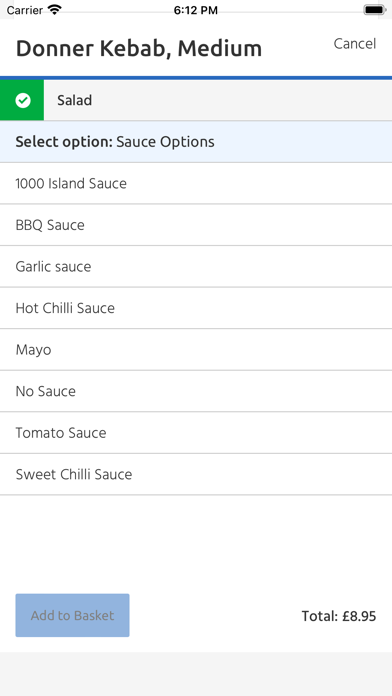
Task: Tap the Carrier label in status bar
Action: (x=25, y=10)
